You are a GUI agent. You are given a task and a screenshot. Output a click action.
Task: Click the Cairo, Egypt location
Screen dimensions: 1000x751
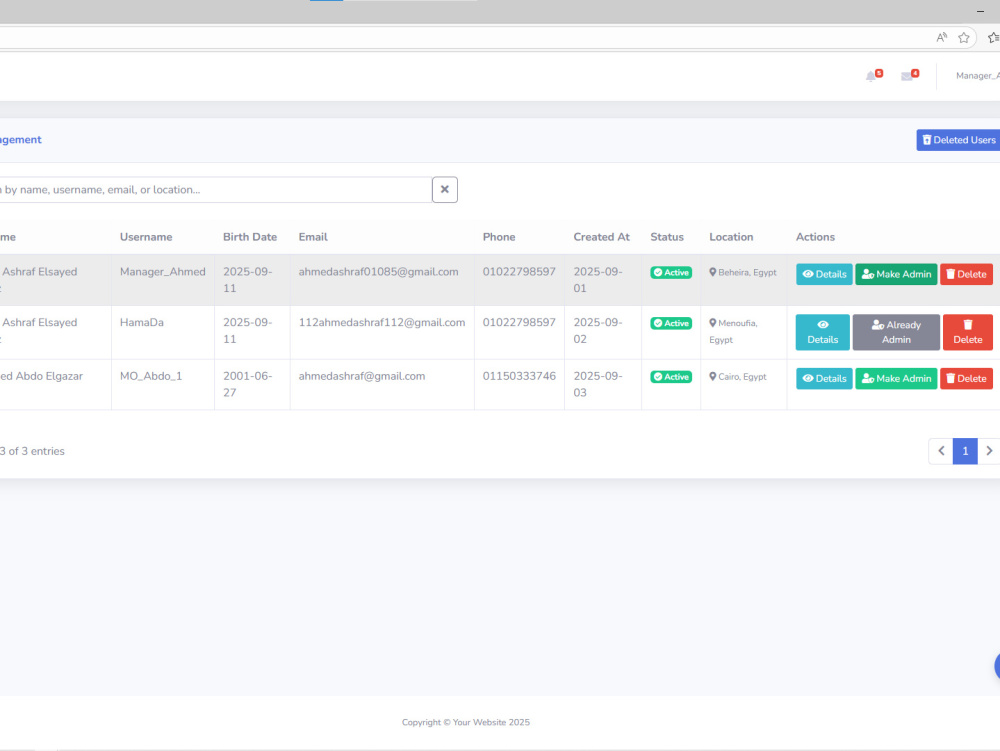[738, 377]
